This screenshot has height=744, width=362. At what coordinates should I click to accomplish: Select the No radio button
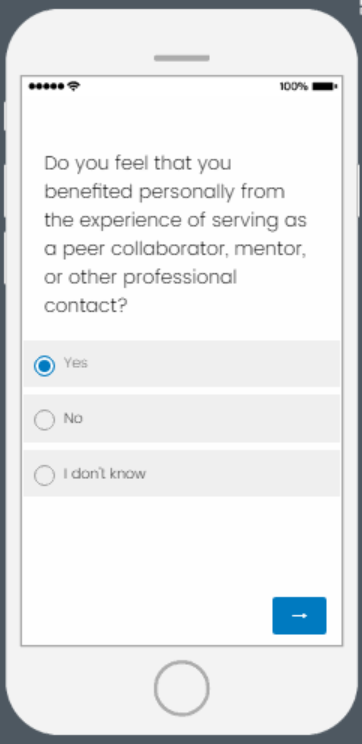(x=45, y=420)
